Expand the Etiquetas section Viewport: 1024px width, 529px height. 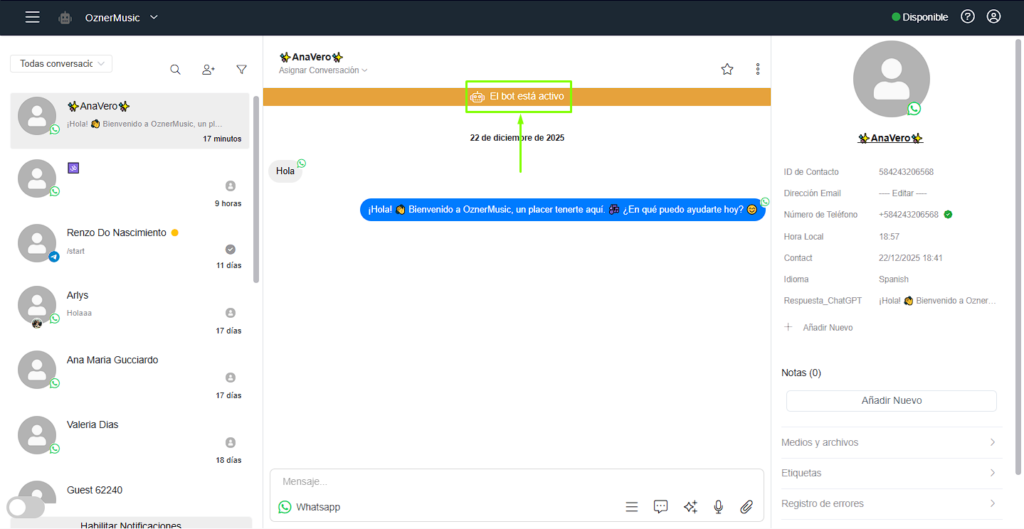[889, 473]
